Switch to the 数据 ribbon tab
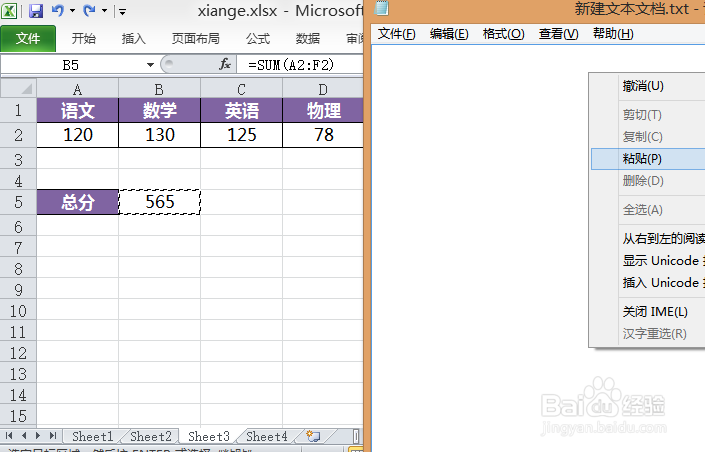 (308, 39)
